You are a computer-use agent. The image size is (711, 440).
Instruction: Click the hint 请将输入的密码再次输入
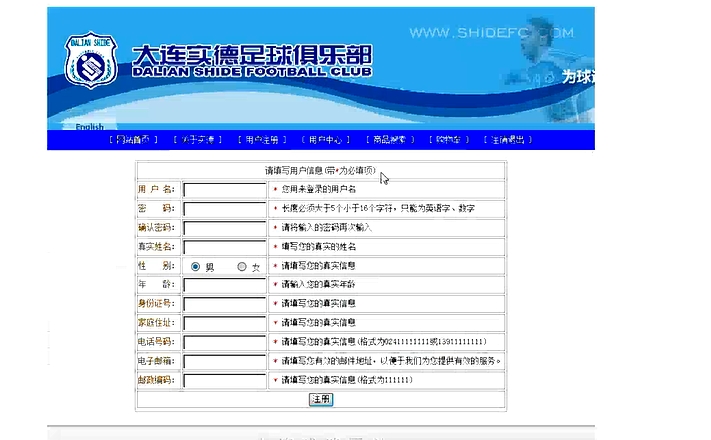(326, 227)
